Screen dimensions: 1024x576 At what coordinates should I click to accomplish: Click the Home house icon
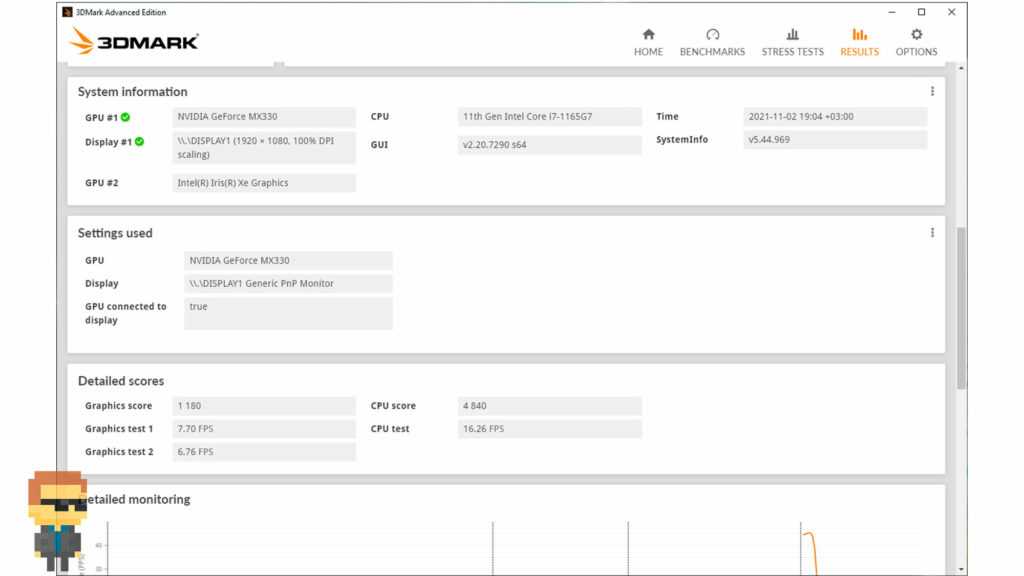(x=648, y=34)
